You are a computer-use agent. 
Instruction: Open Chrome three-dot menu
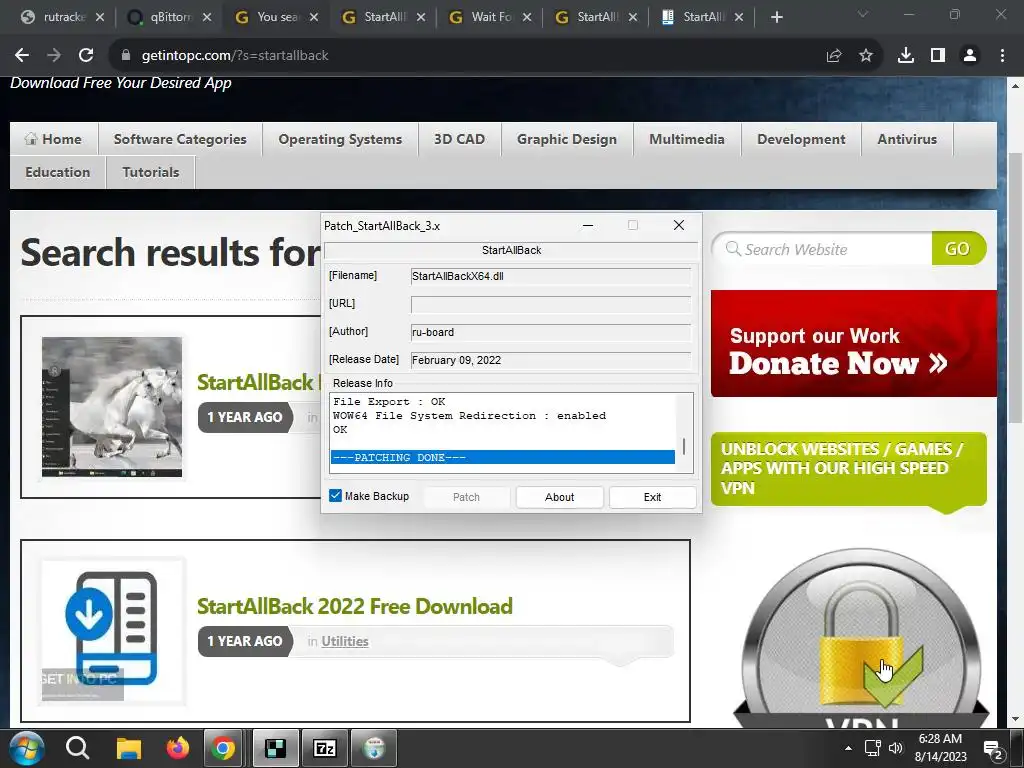[x=1002, y=56]
